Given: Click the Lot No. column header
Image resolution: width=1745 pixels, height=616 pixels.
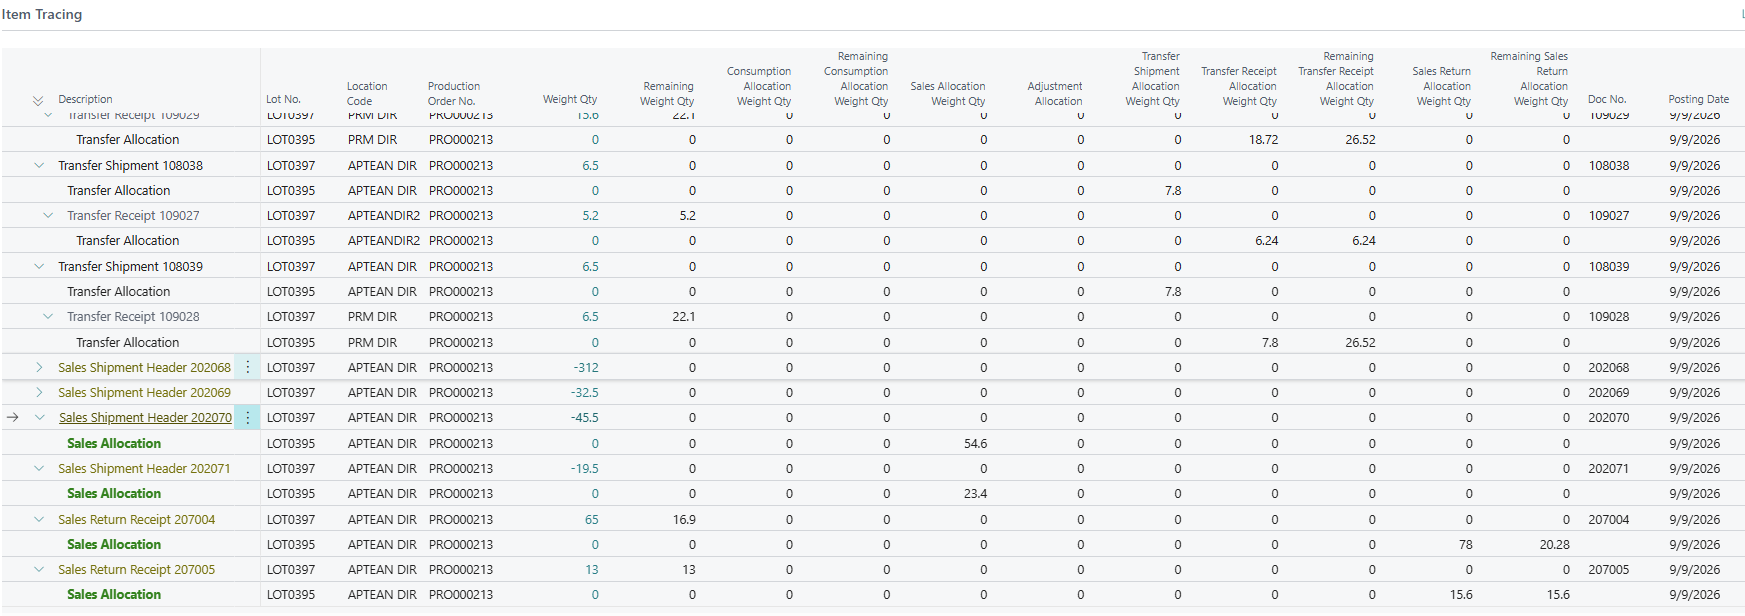Looking at the screenshot, I should pyautogui.click(x=283, y=99).
